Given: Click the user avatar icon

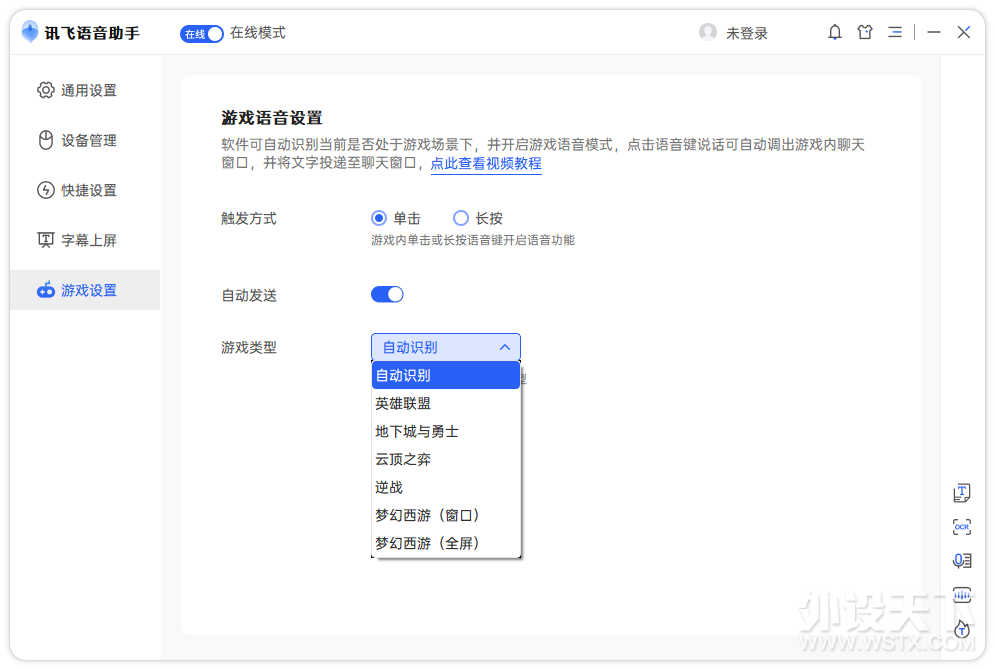Looking at the screenshot, I should [x=707, y=32].
